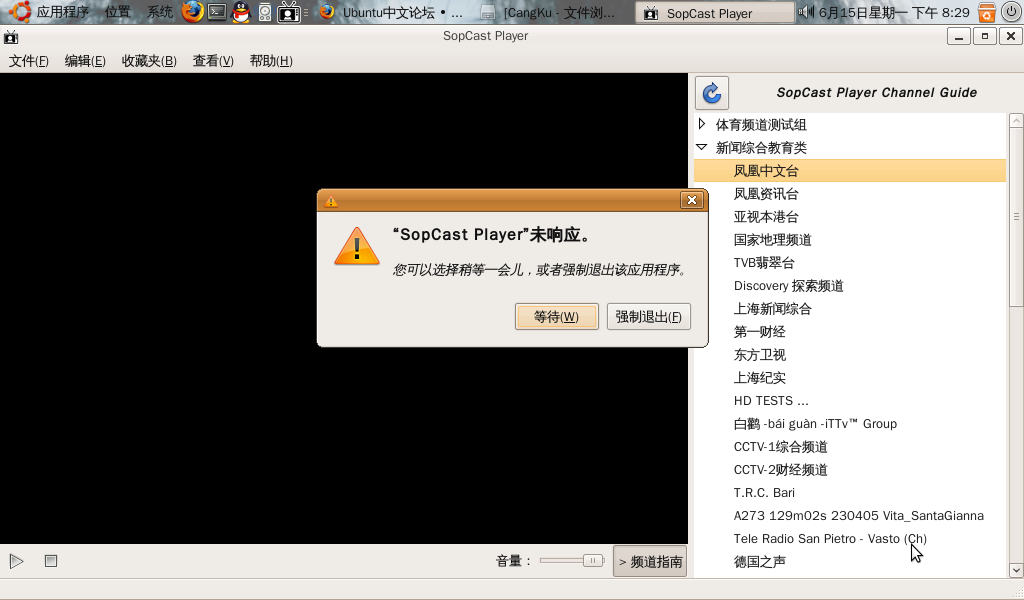Expand the 体育频道测试组 group
Image resolution: width=1024 pixels, height=600 pixels.
(x=701, y=123)
